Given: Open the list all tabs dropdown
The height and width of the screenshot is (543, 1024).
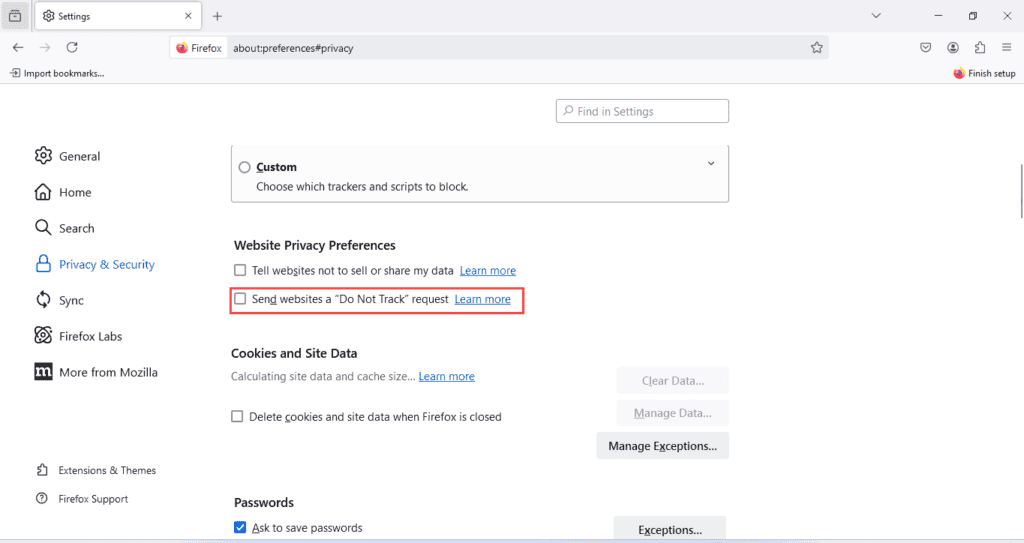Looking at the screenshot, I should pos(876,16).
